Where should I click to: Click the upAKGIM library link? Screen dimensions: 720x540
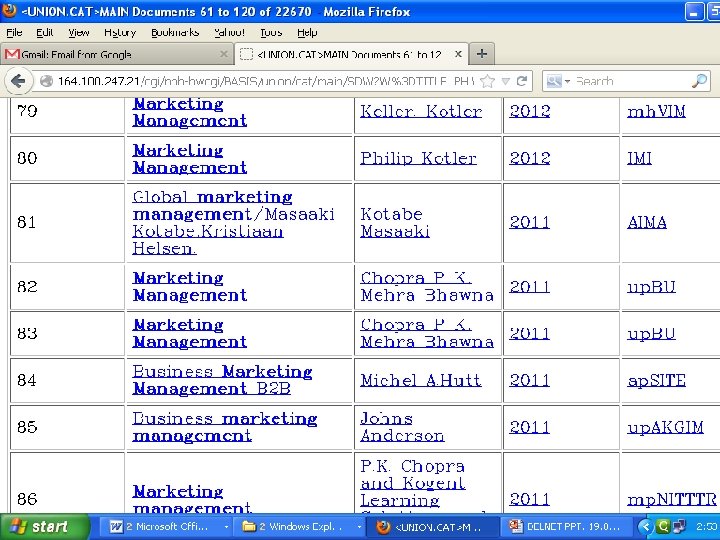(x=665, y=428)
